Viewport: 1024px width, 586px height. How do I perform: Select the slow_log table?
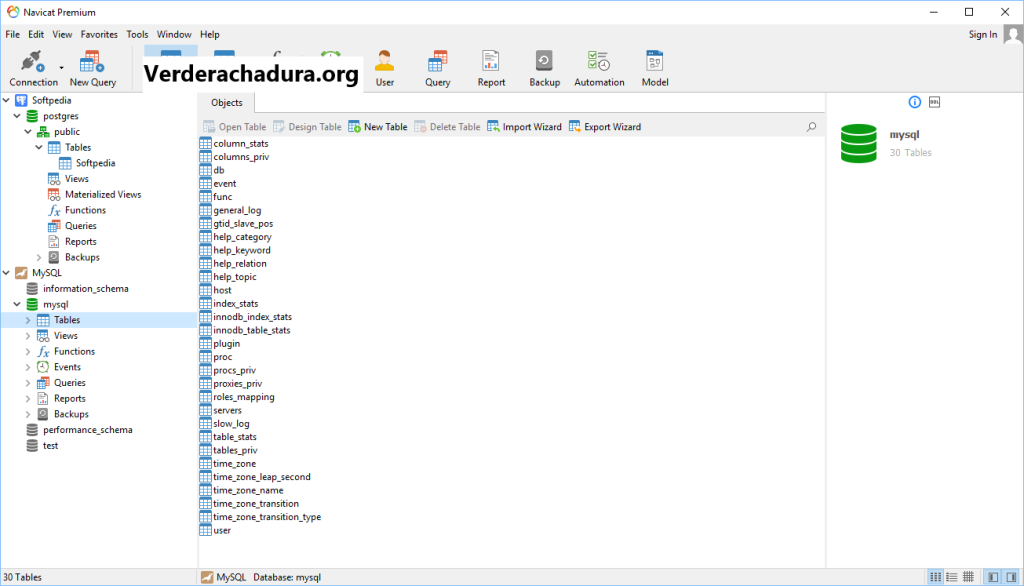click(x=225, y=423)
